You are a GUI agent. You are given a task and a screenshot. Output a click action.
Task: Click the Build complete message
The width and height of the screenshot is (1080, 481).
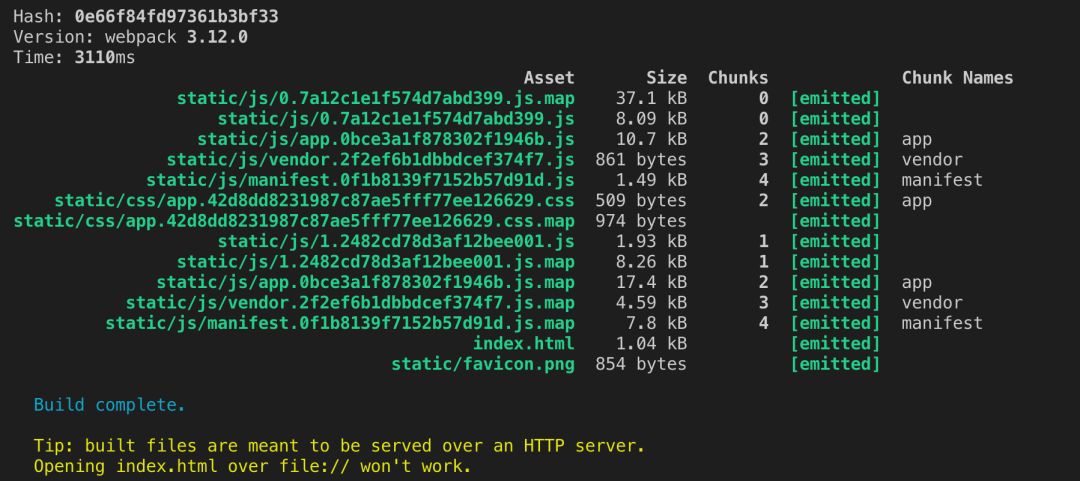coord(110,406)
